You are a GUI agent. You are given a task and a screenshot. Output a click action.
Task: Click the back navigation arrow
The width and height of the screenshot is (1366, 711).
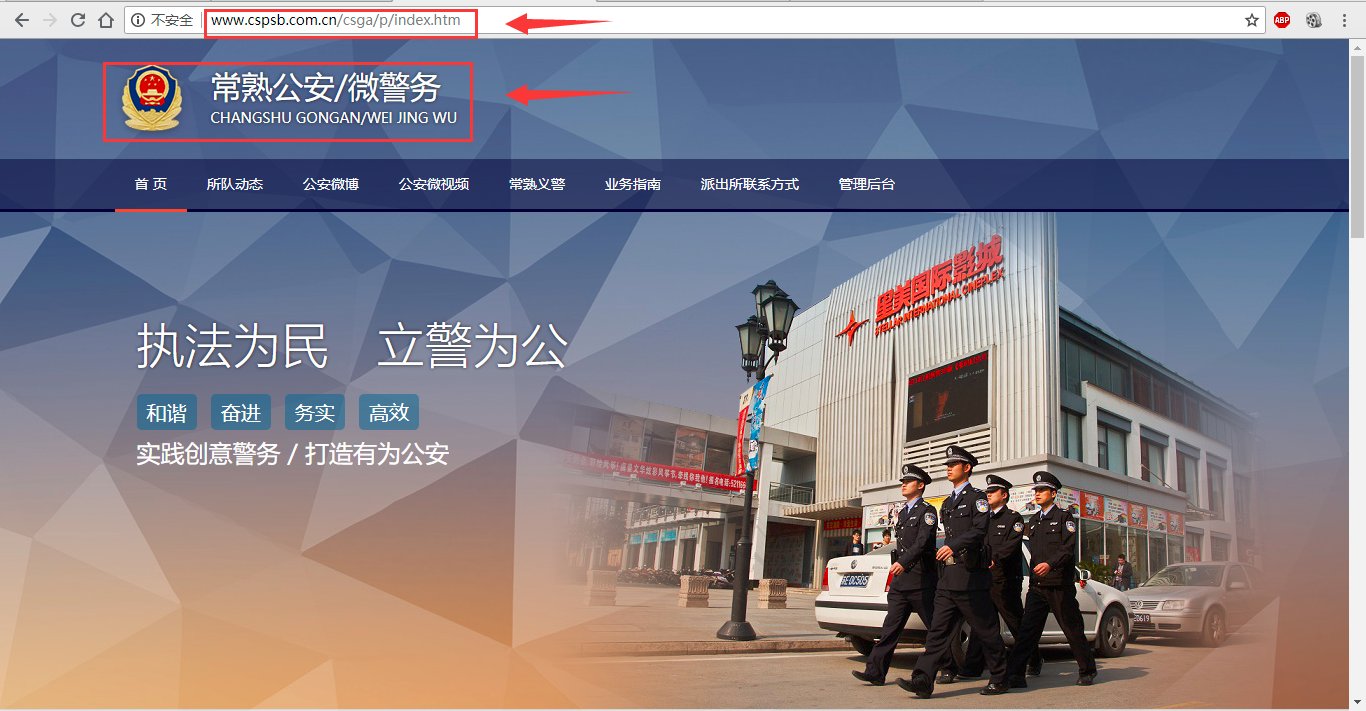(21, 19)
